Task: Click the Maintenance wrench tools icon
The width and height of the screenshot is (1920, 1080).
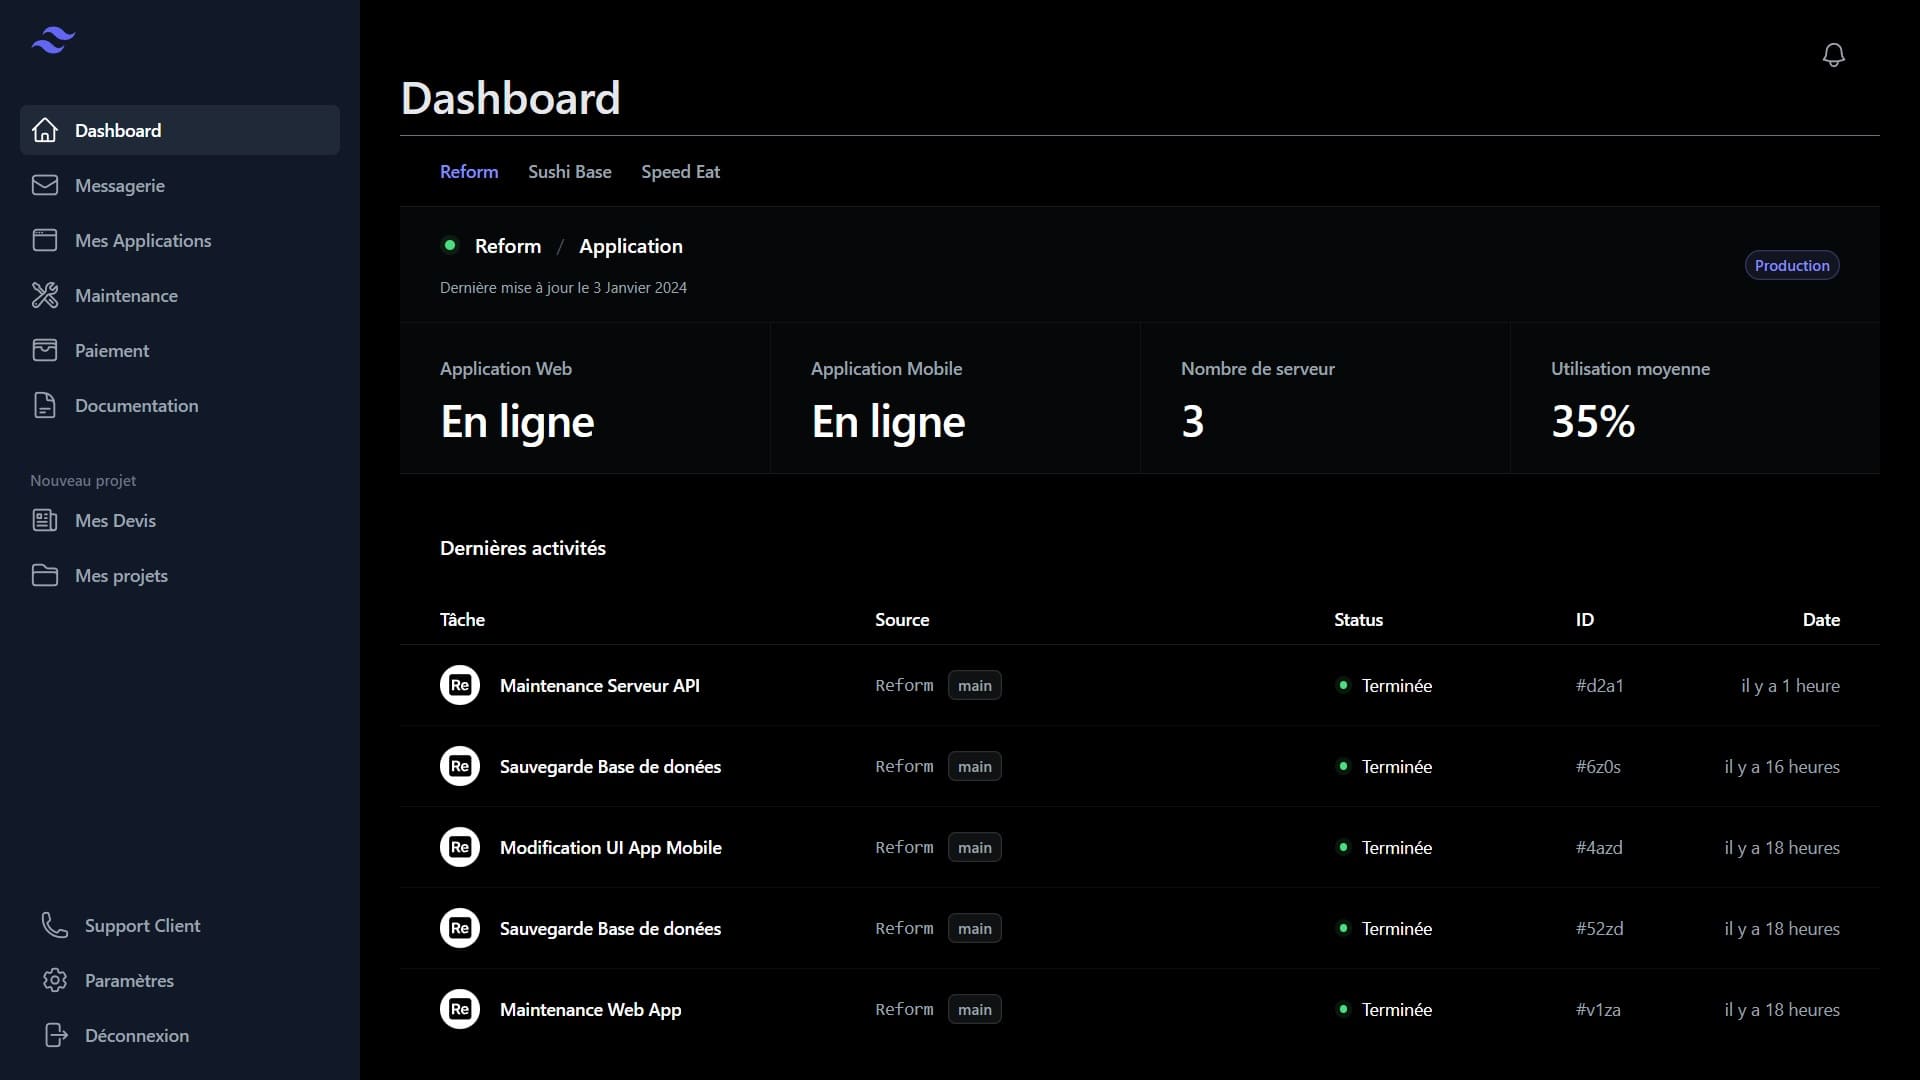Action: [45, 295]
